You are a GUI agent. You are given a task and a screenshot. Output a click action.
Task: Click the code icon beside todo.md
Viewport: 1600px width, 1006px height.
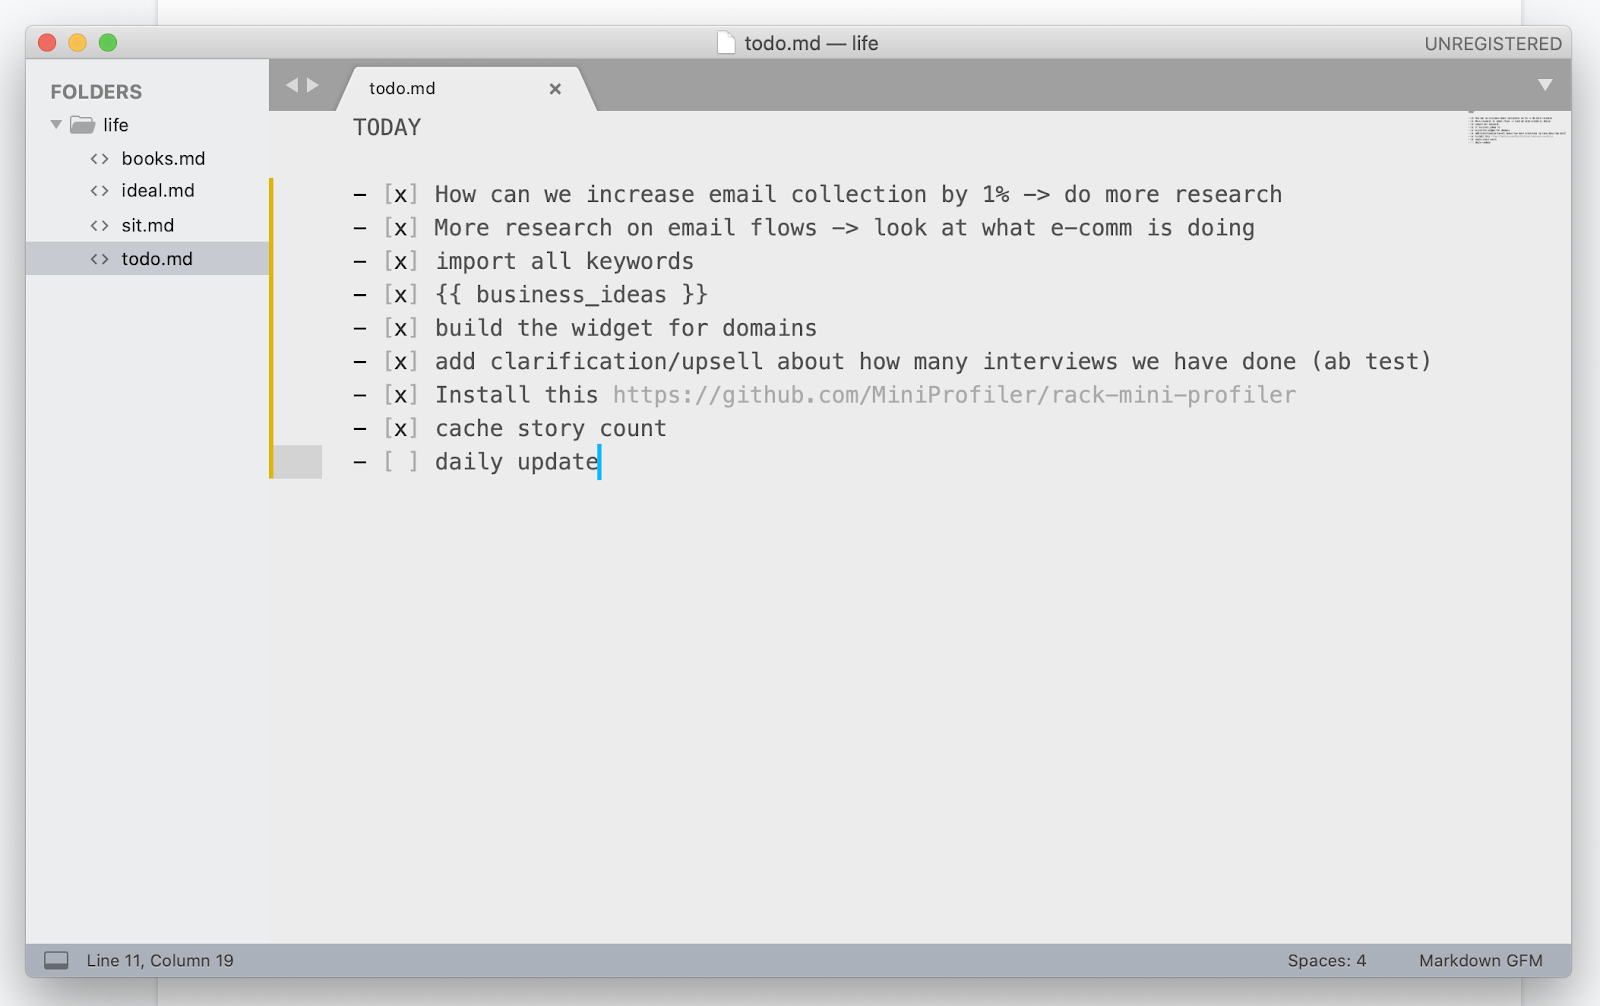99,259
